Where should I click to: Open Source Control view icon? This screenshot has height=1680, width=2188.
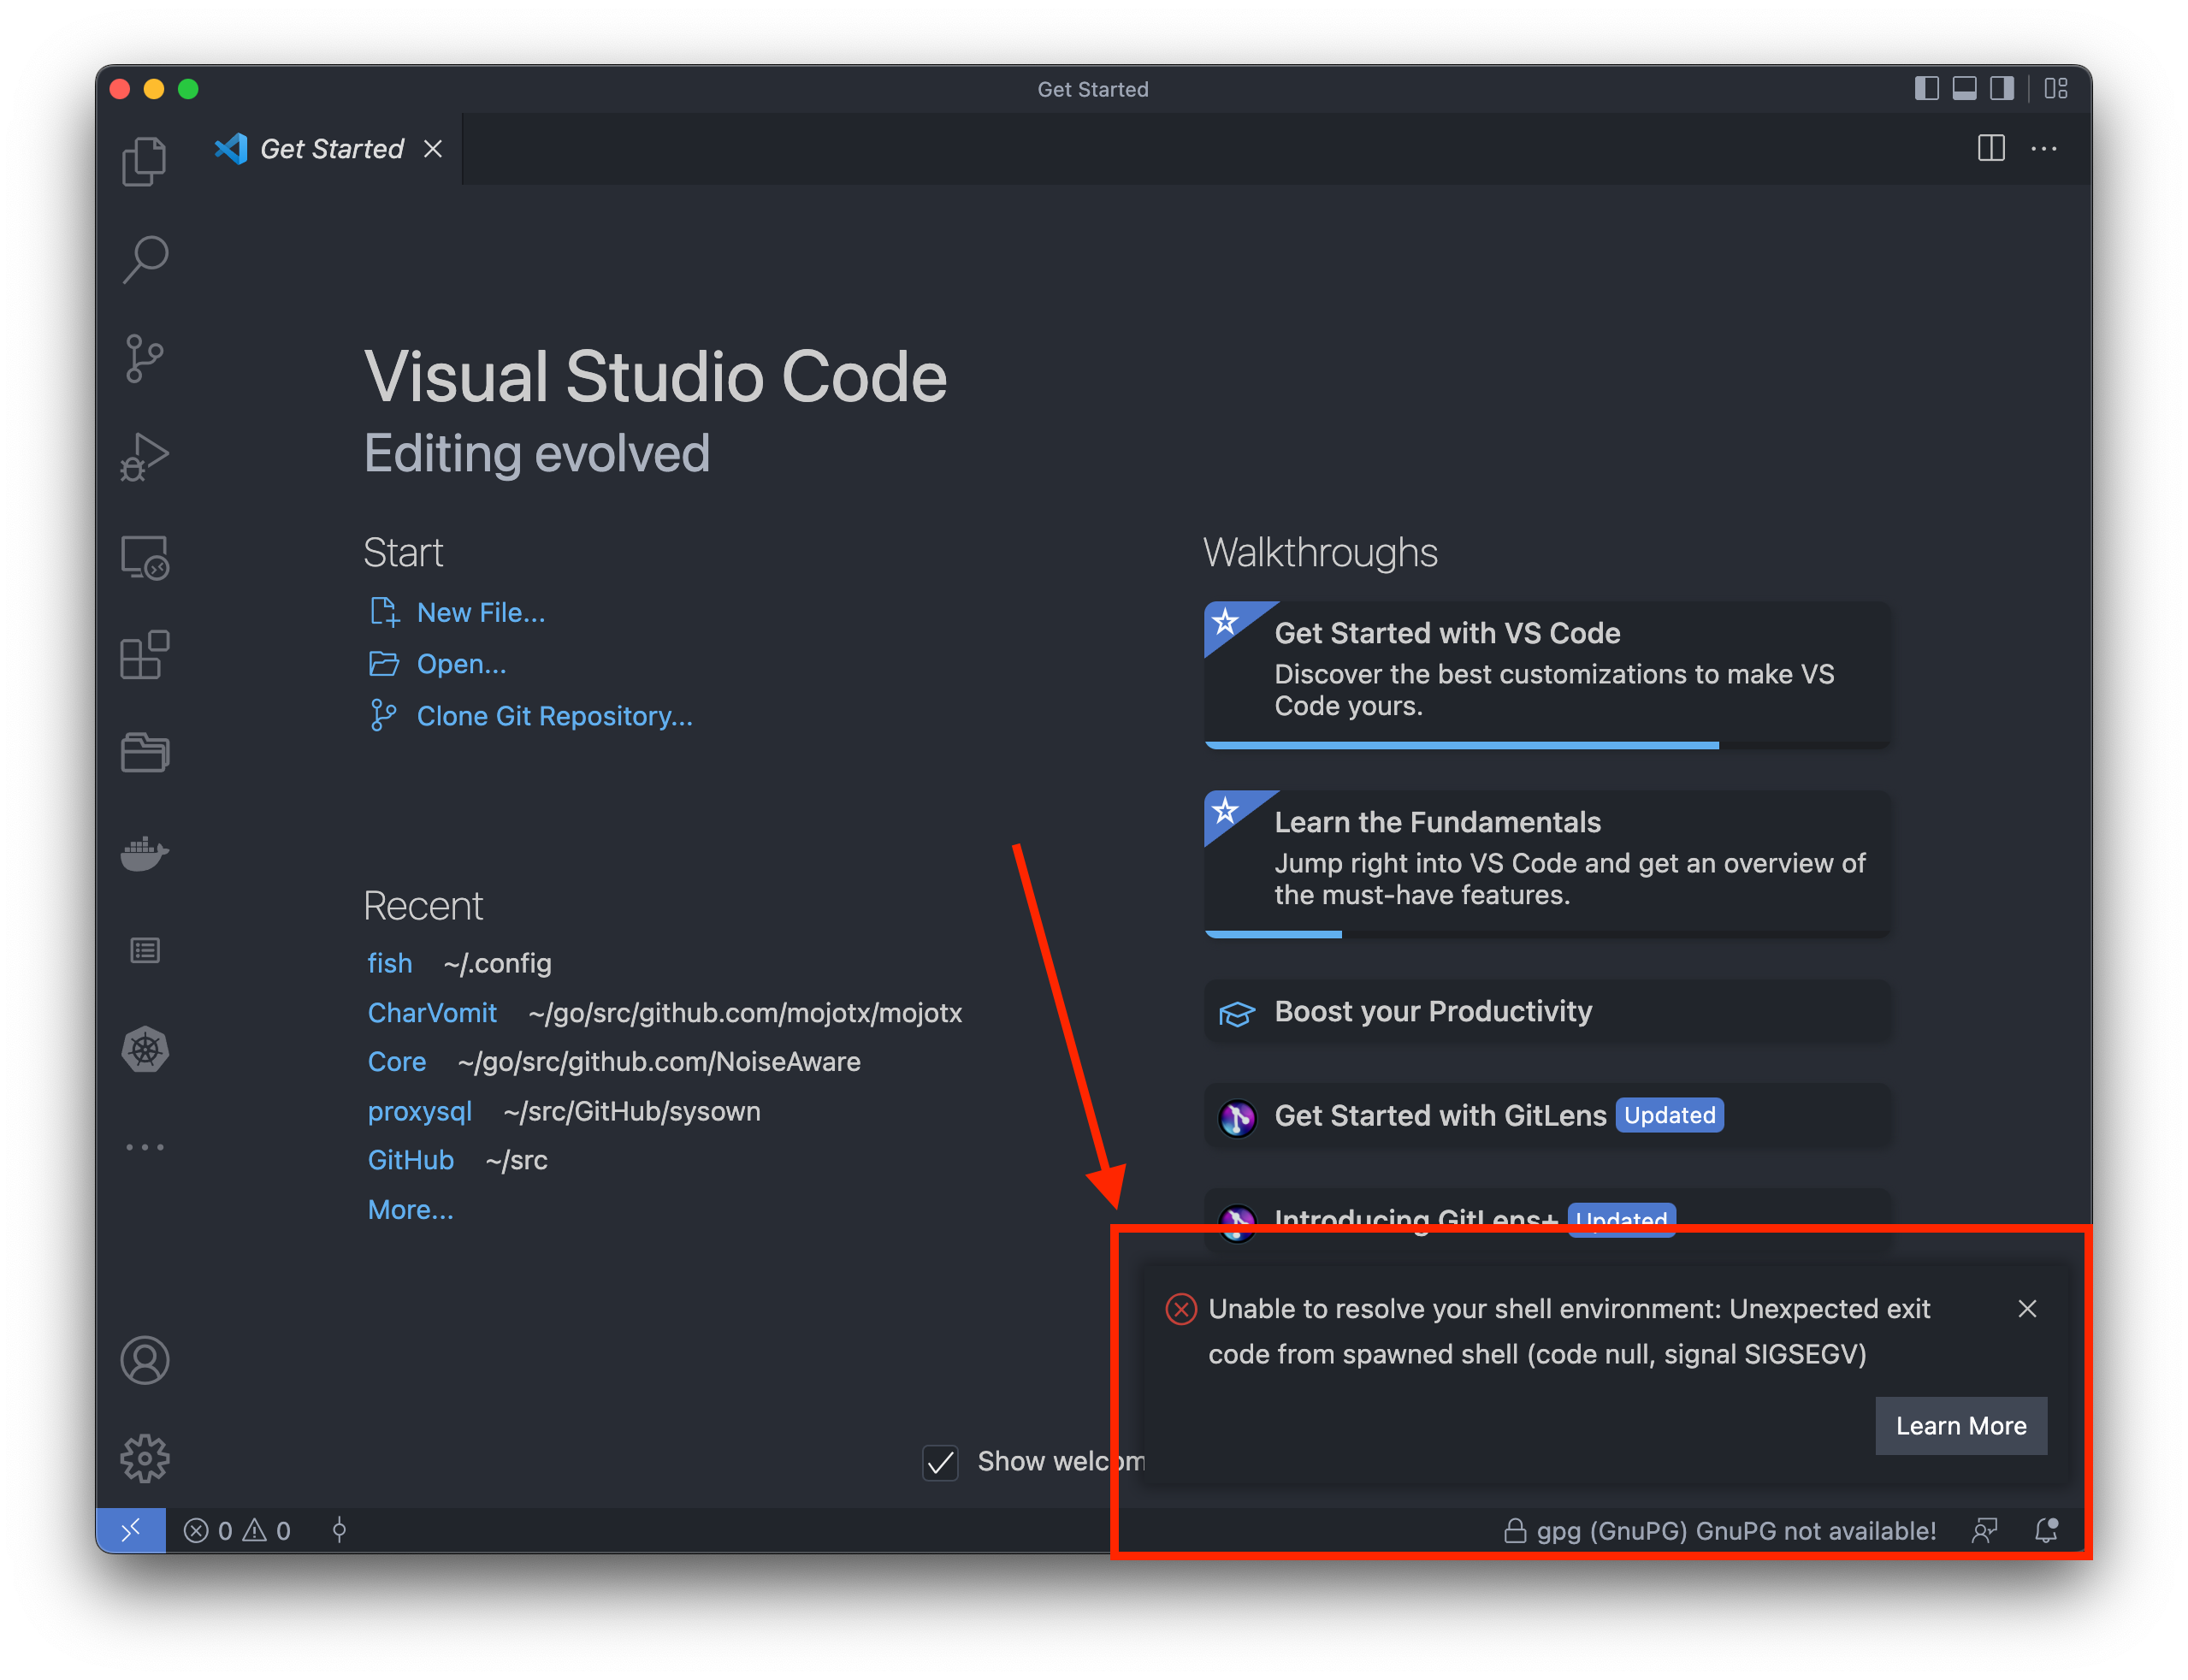point(144,359)
